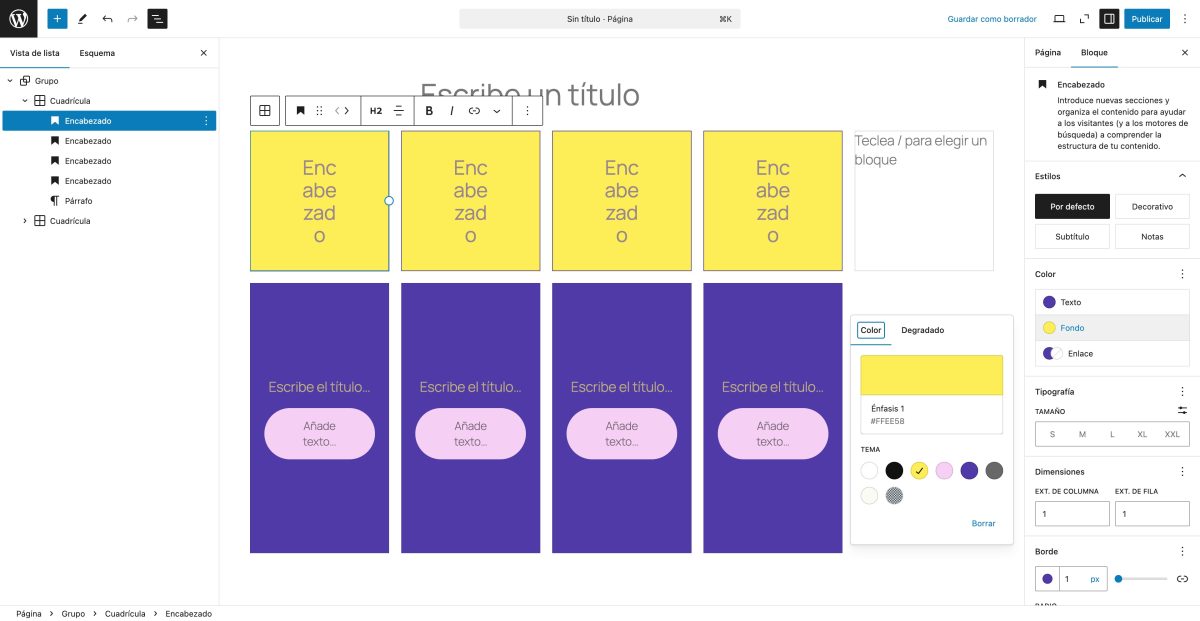The height and width of the screenshot is (621, 1200).
Task: View page in new tab
Action: point(1084,18)
